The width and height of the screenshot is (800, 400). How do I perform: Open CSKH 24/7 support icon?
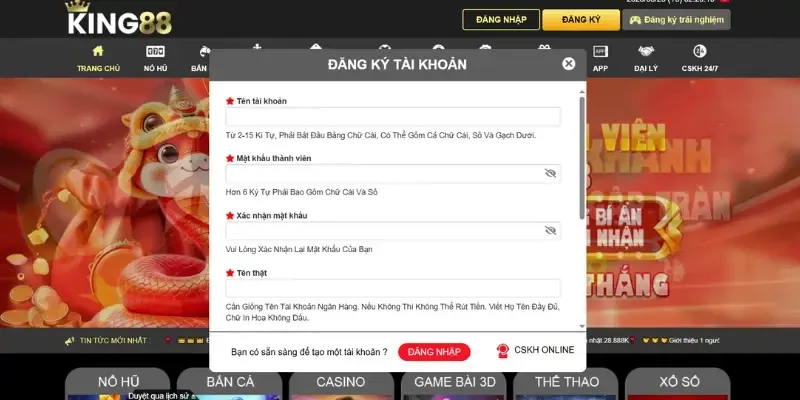pos(700,52)
